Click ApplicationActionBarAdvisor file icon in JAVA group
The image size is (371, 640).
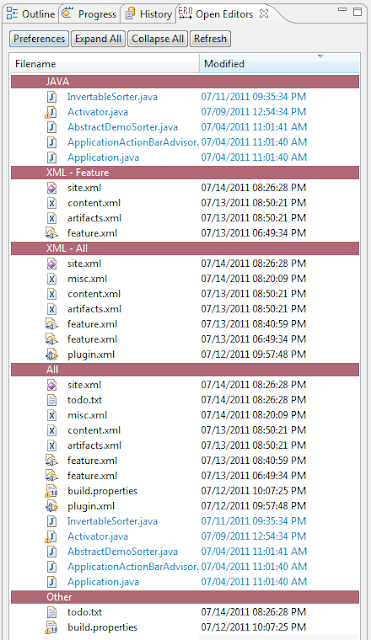click(52, 142)
